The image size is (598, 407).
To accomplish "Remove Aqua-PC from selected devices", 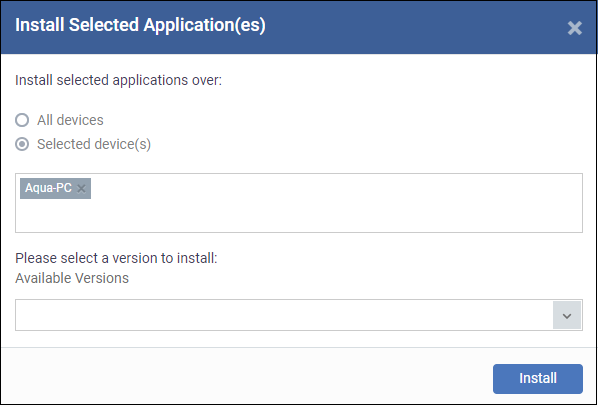I will pyautogui.click(x=81, y=188).
